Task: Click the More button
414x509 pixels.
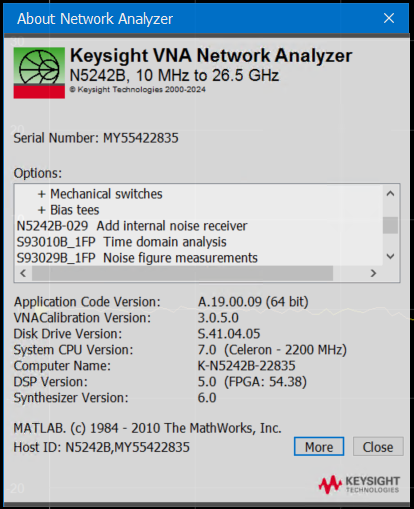Action: (319, 446)
